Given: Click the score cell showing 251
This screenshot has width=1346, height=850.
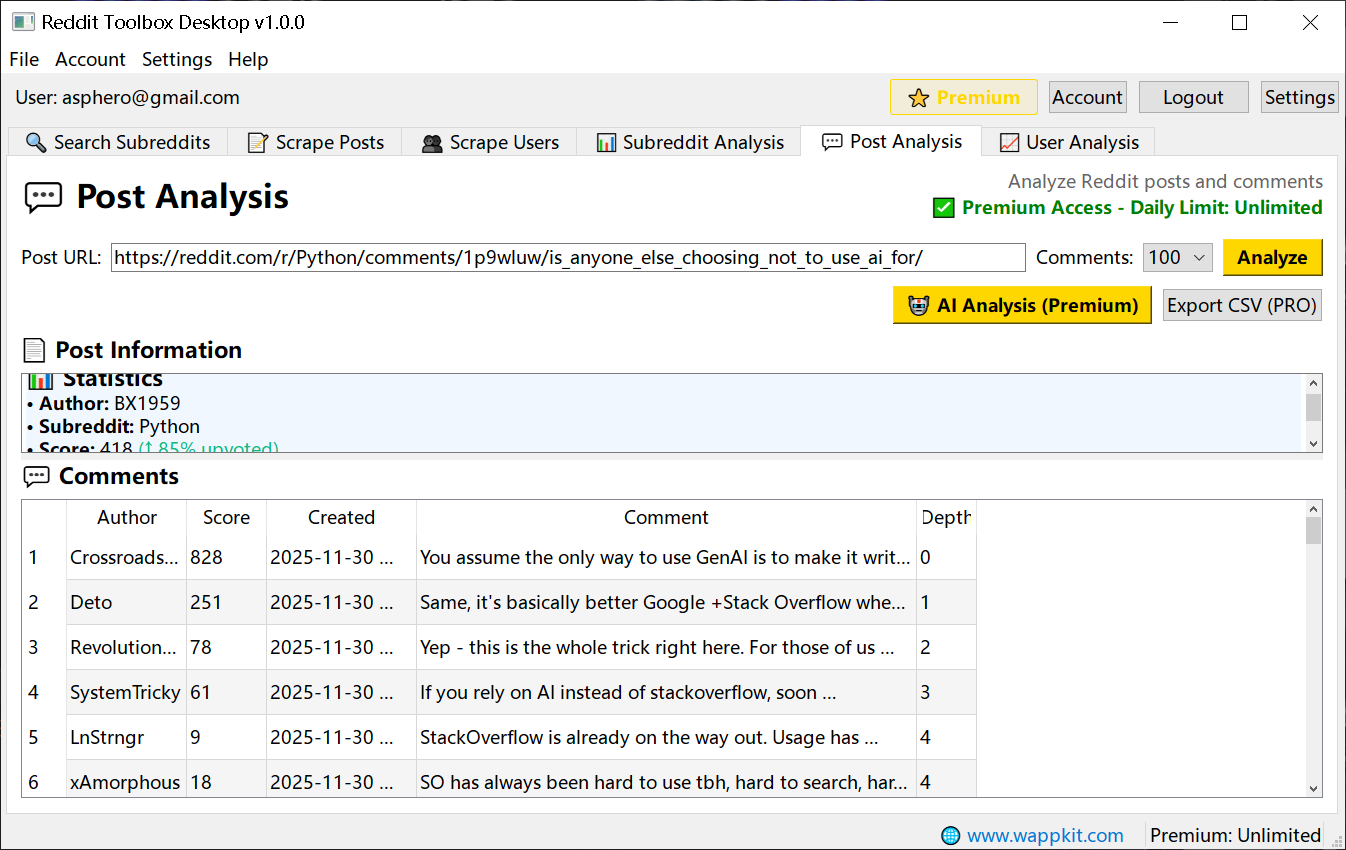Looking at the screenshot, I should [x=226, y=602].
